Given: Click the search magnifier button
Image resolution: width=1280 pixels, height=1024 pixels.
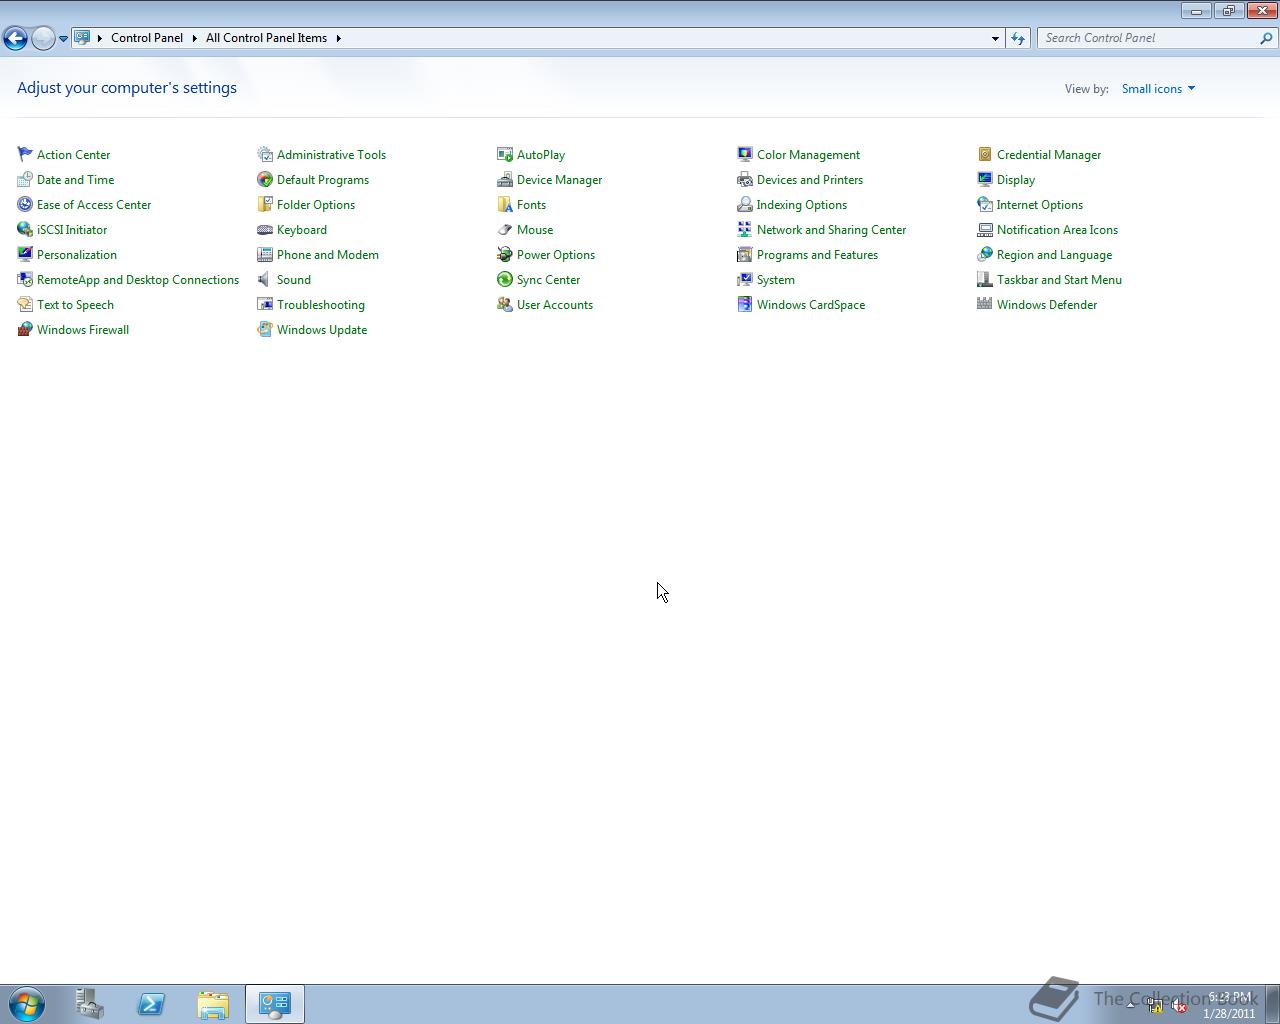Looking at the screenshot, I should [x=1267, y=38].
